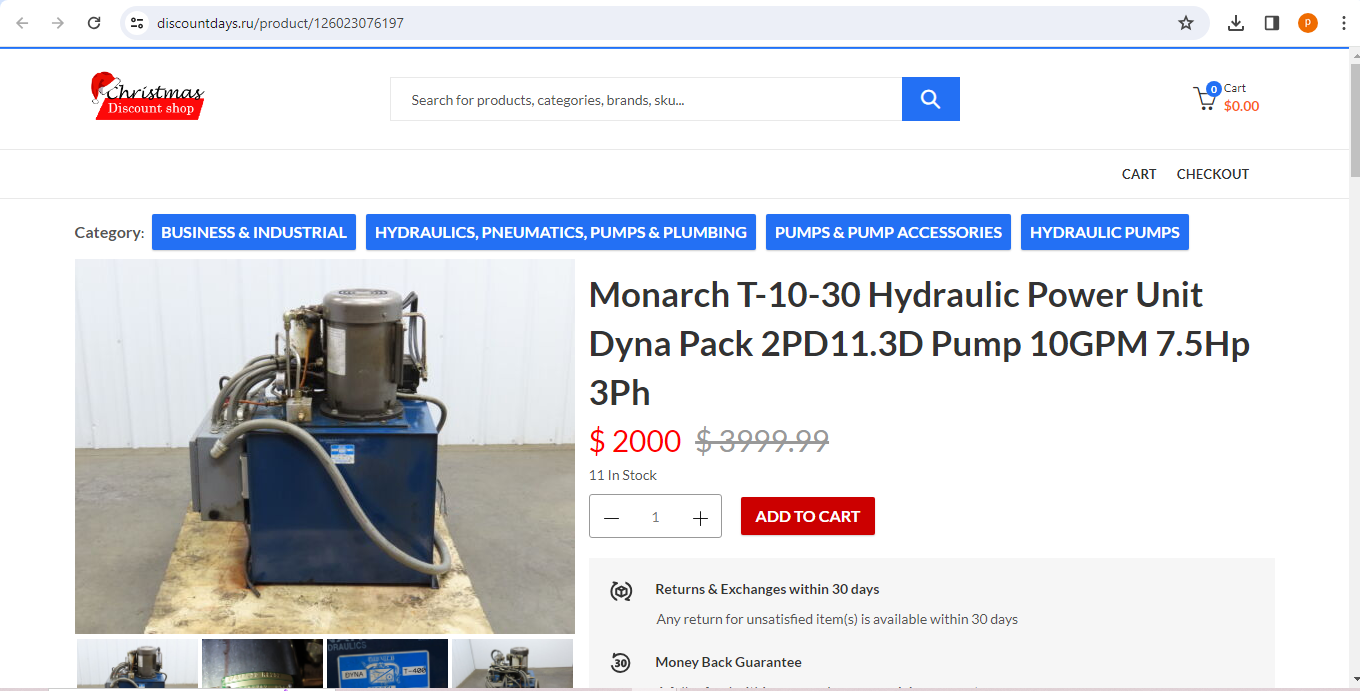Open browser downloads
The width and height of the screenshot is (1360, 691).
[x=1236, y=23]
